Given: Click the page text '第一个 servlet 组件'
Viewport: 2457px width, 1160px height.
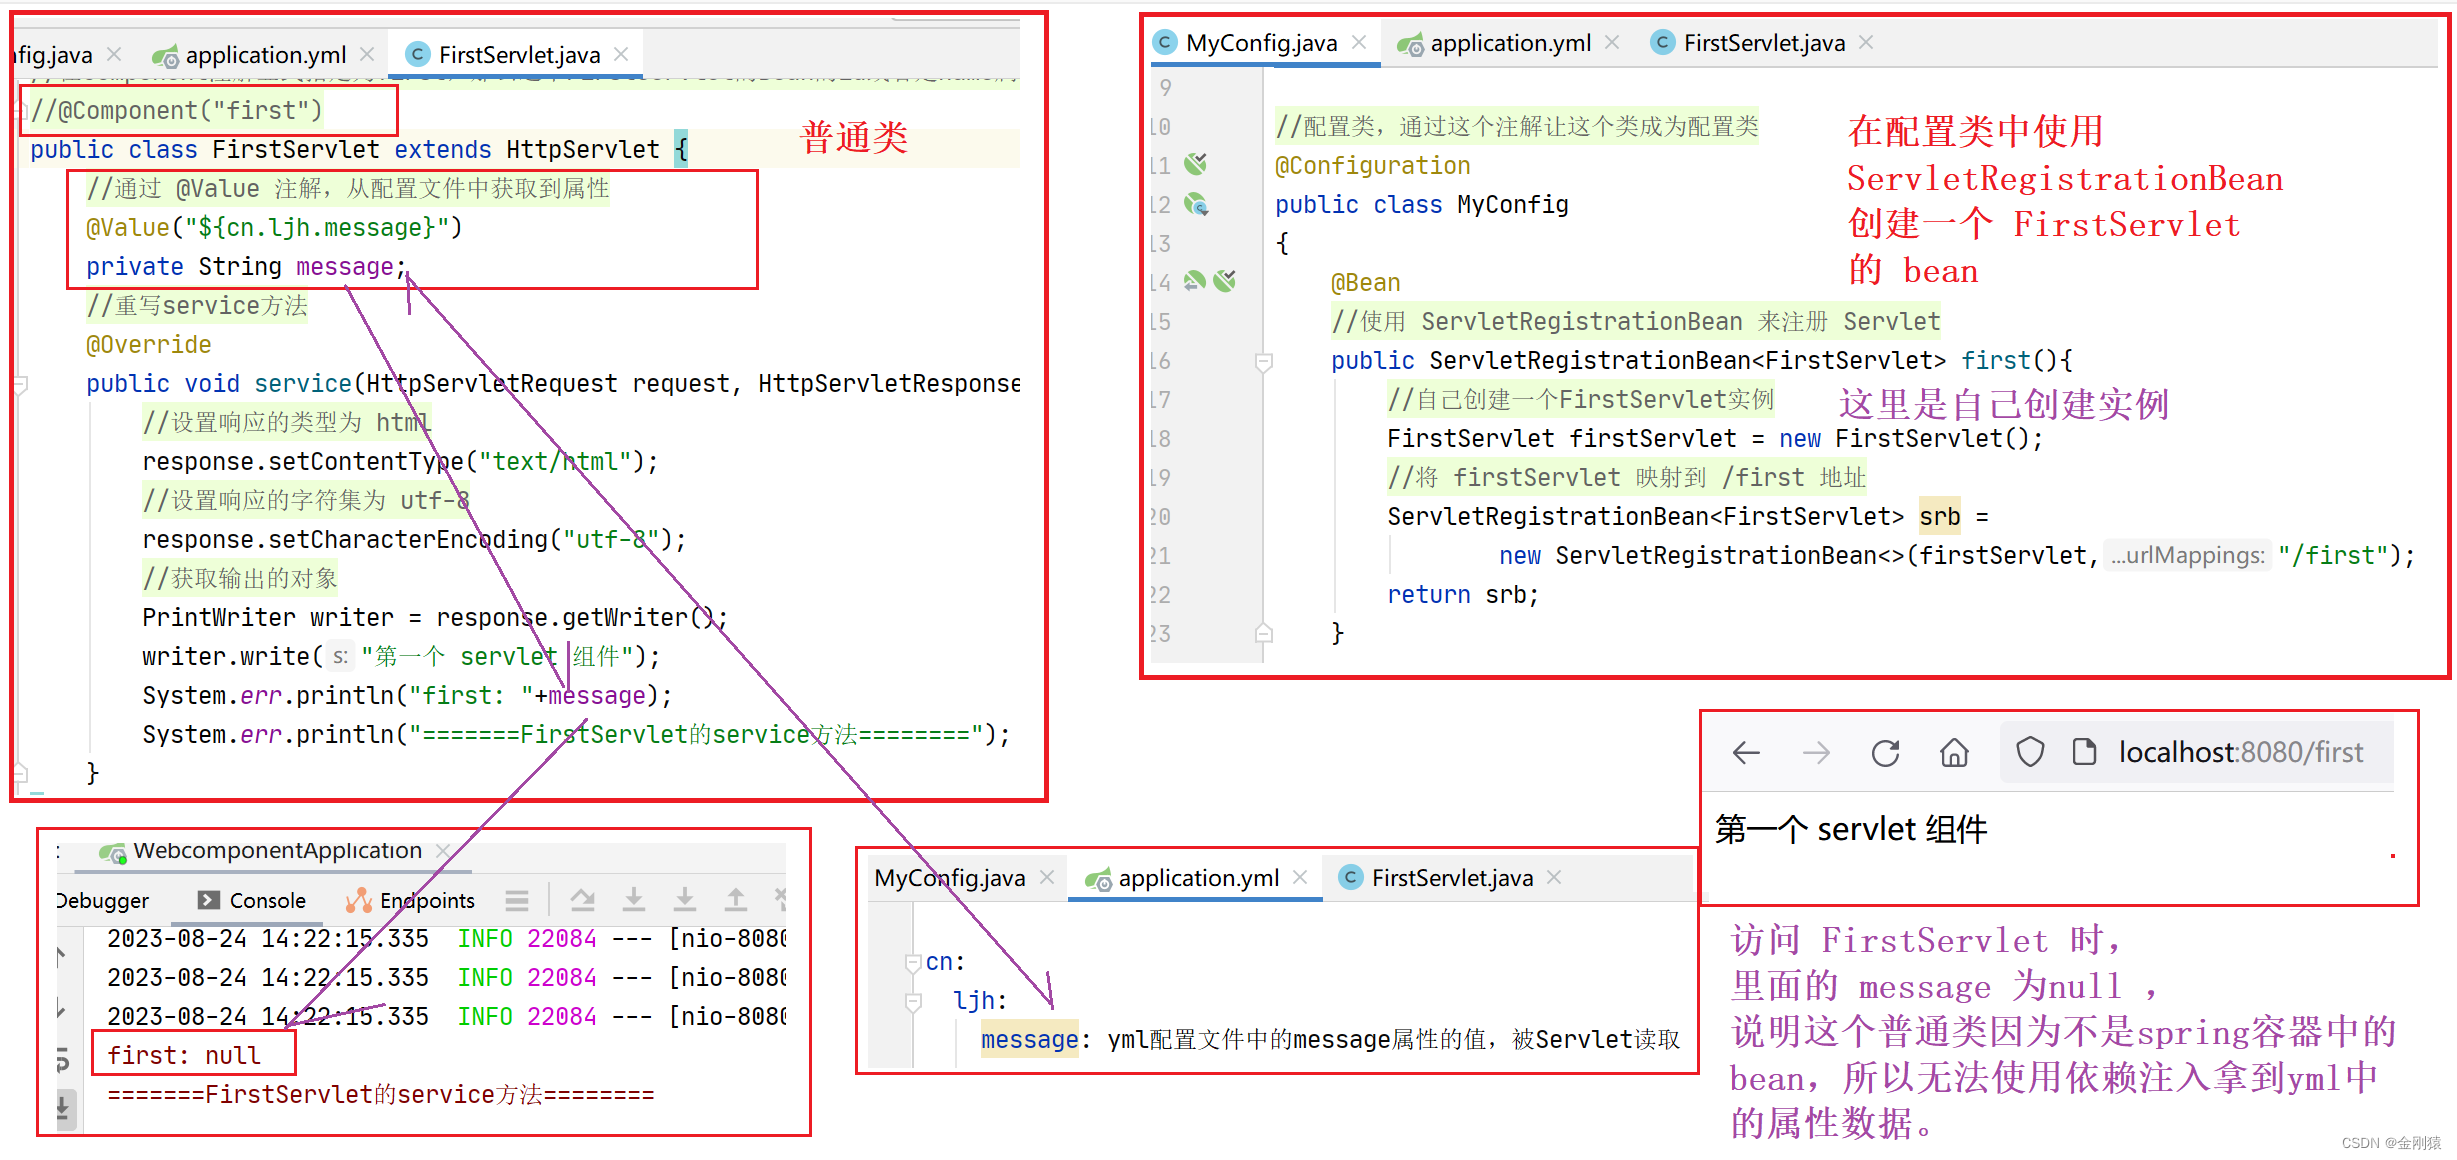Looking at the screenshot, I should (x=1851, y=829).
